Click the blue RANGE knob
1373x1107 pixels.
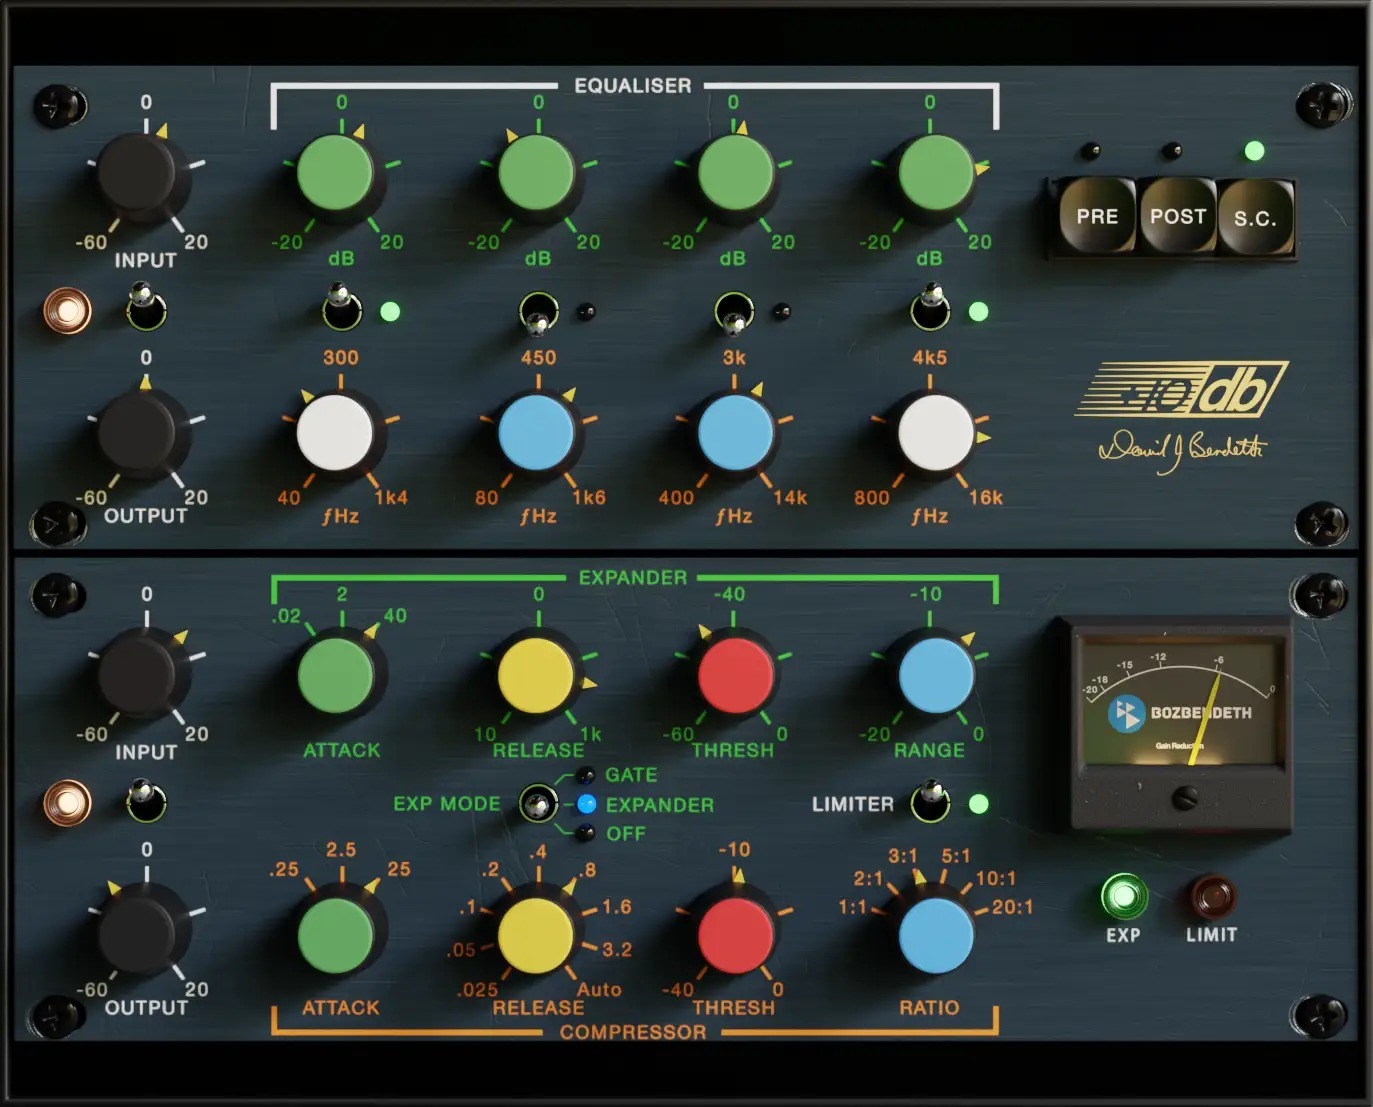936,676
